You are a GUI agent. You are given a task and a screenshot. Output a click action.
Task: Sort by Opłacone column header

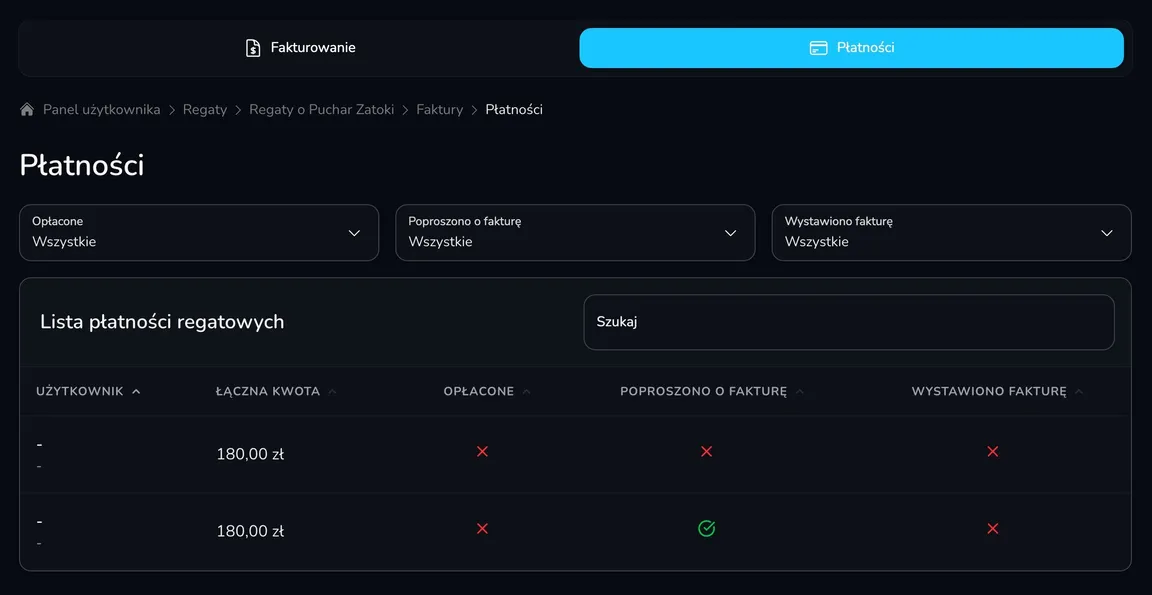[487, 392]
